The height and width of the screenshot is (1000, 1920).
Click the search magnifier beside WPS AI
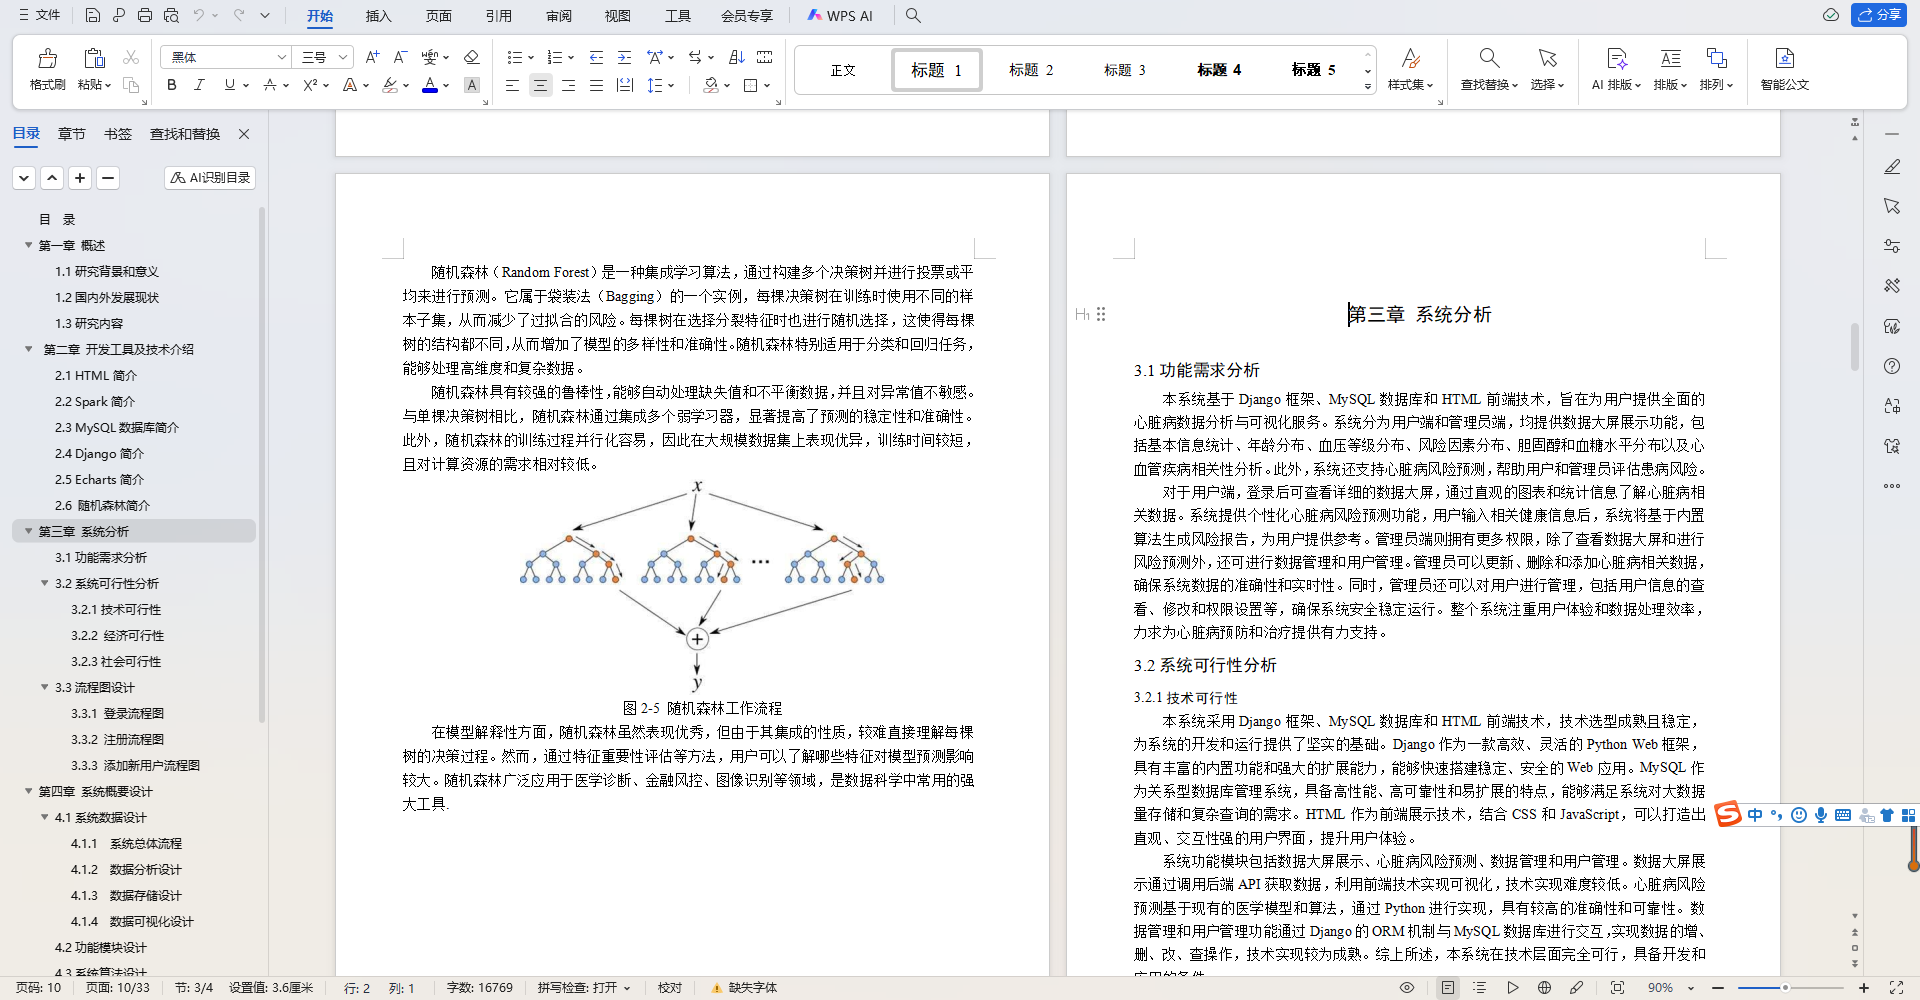point(913,15)
